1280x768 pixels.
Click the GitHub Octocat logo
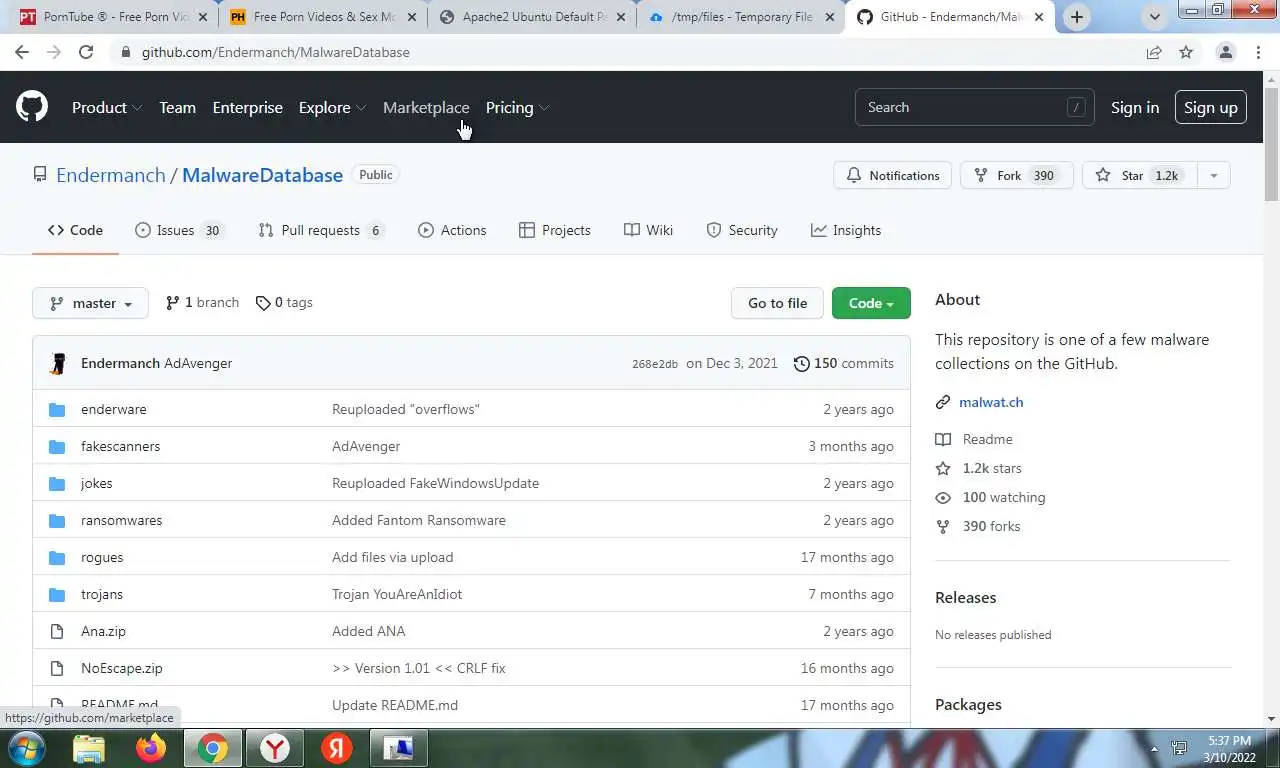click(x=32, y=107)
